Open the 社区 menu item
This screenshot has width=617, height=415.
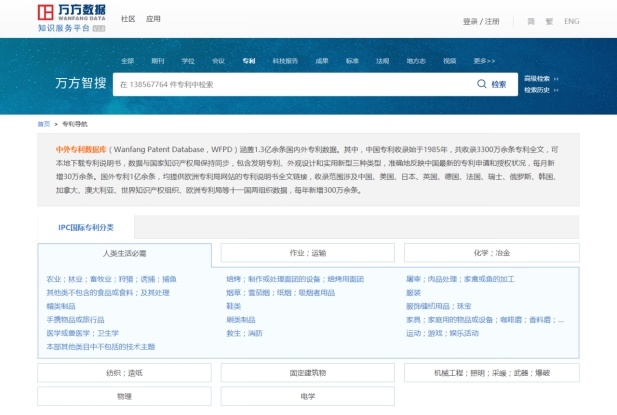pos(128,19)
